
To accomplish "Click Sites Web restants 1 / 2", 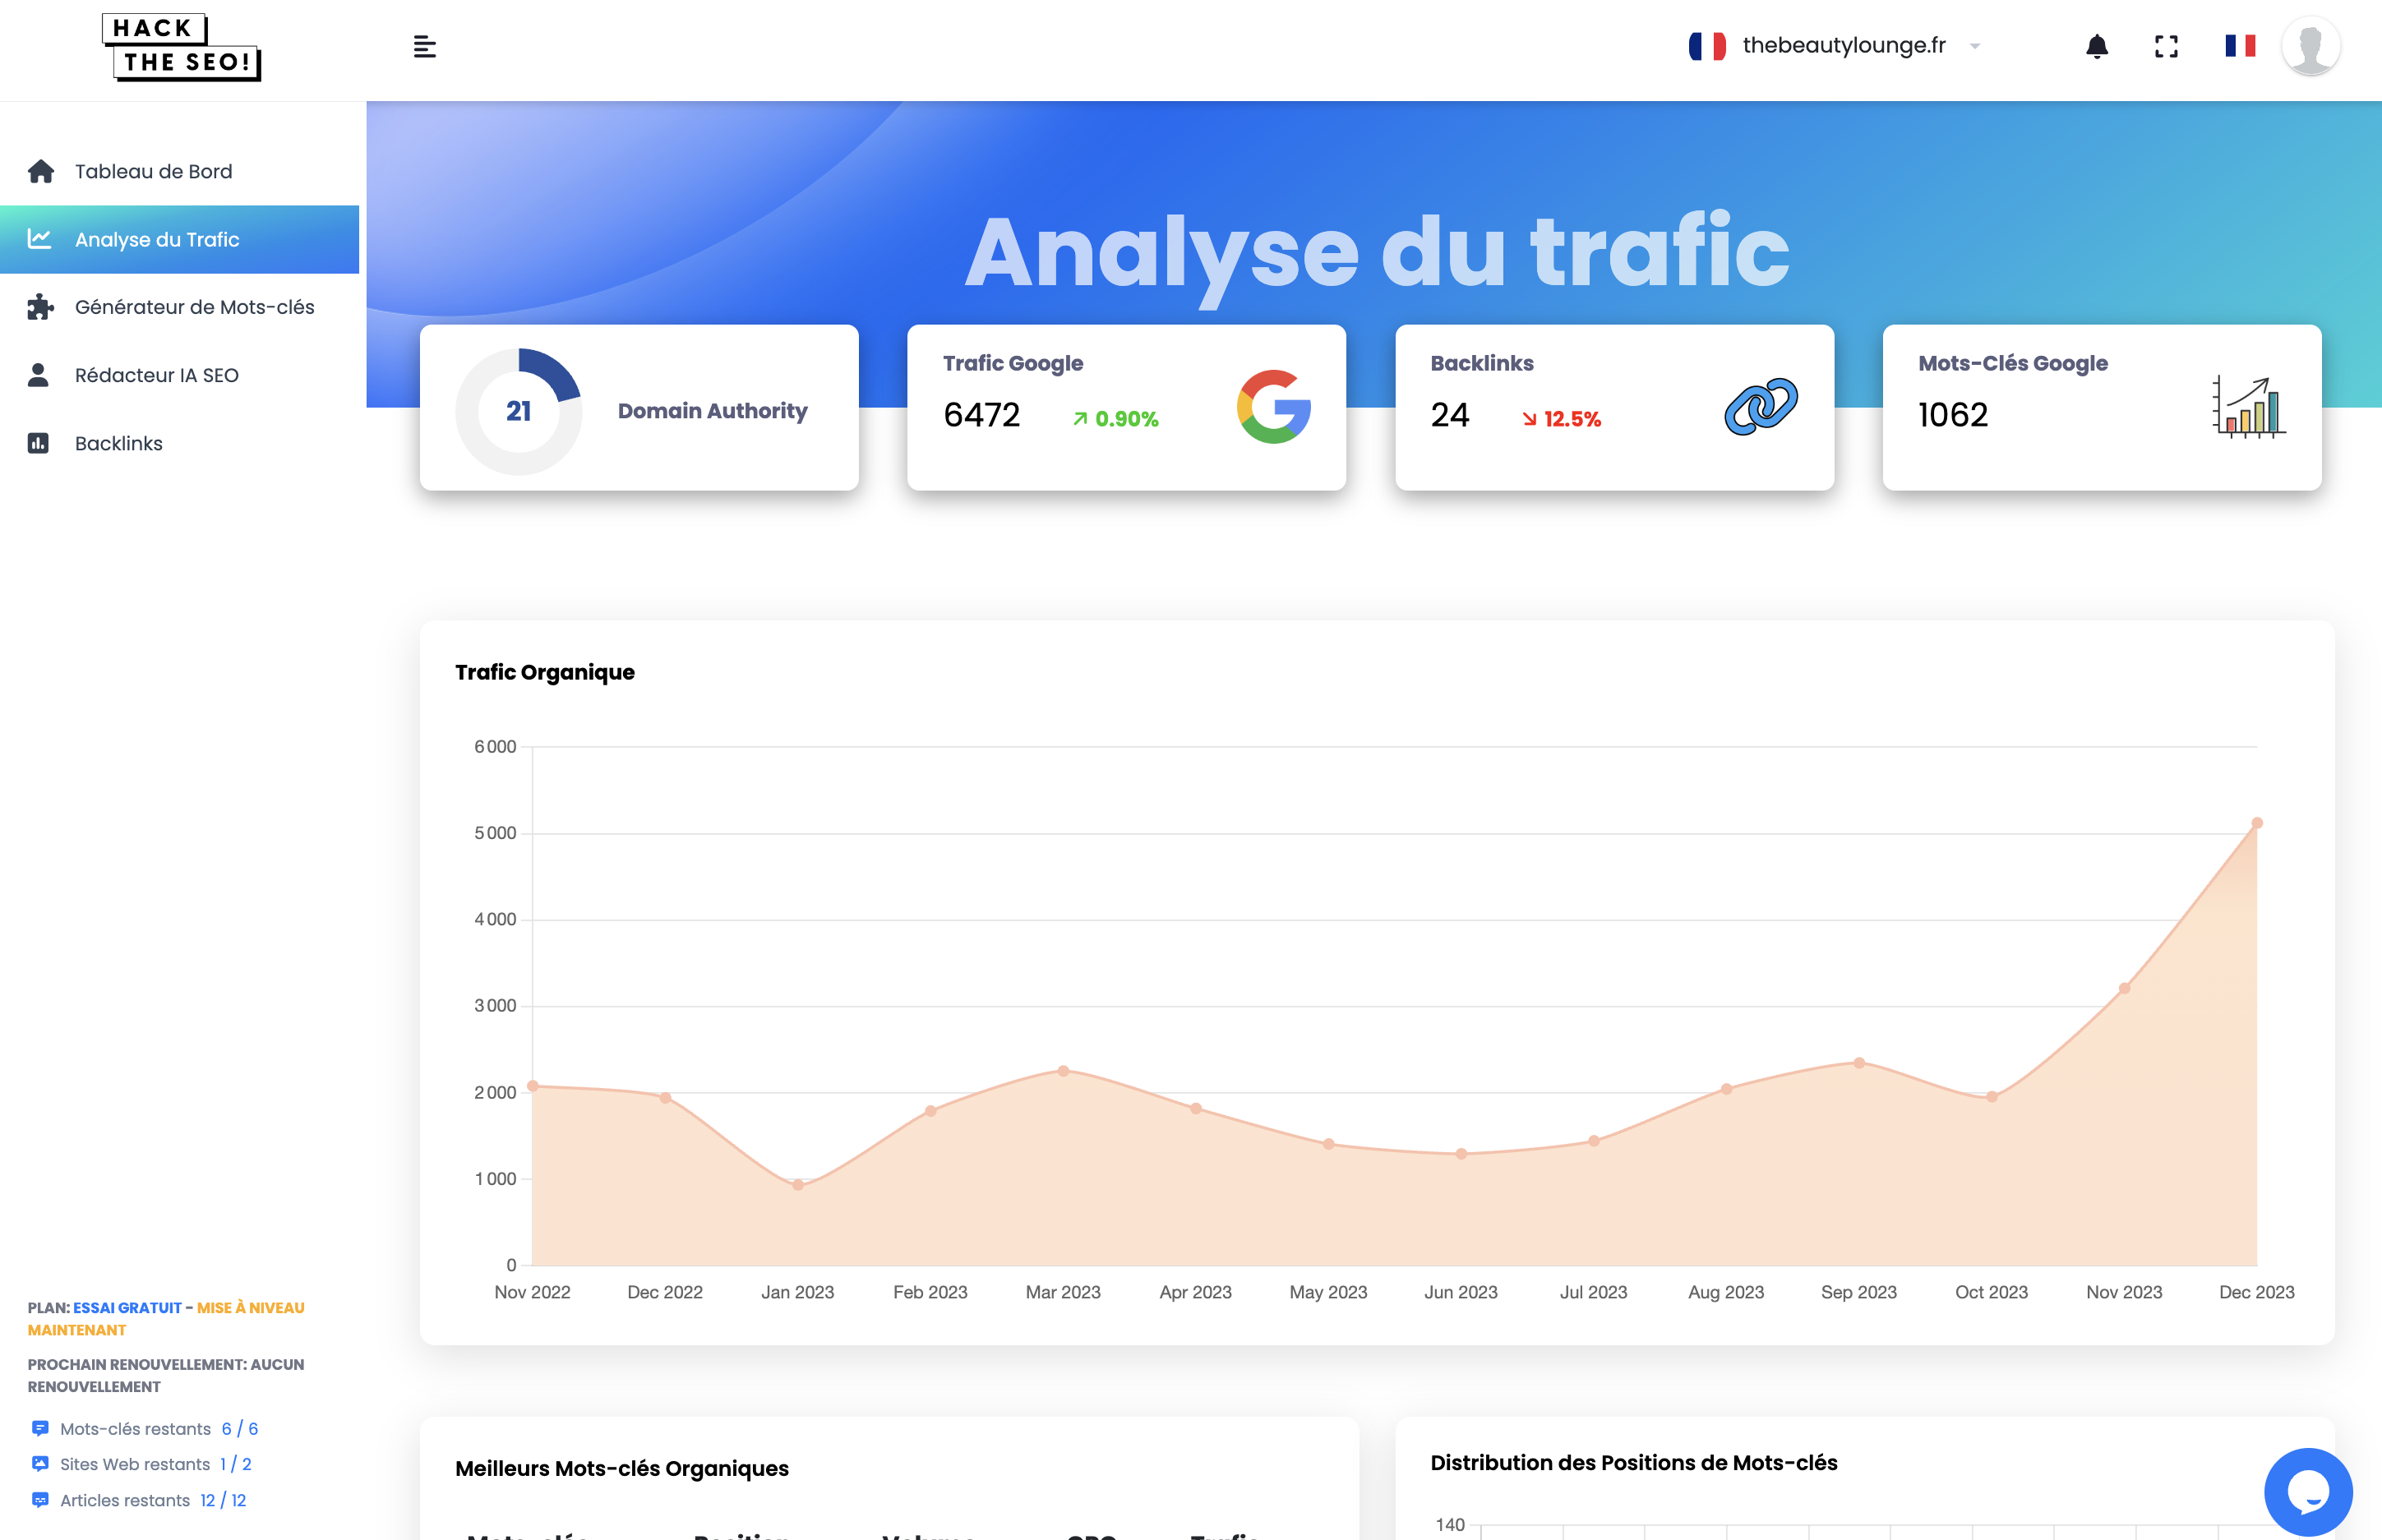I will point(155,1464).
